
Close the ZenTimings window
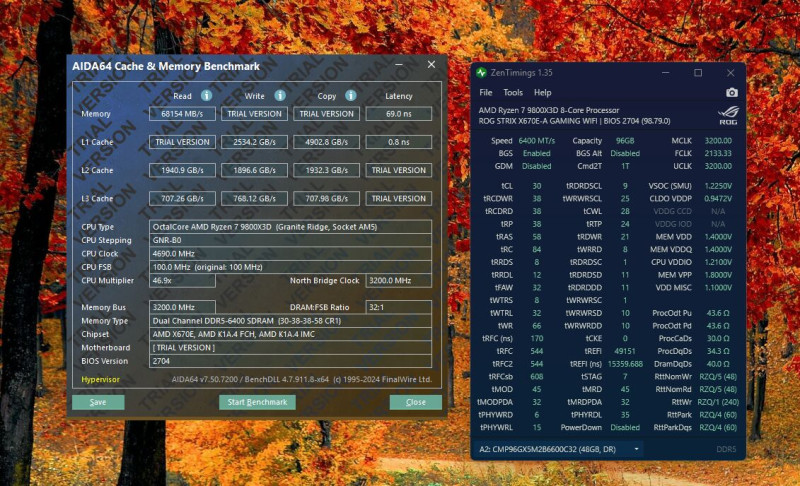coord(730,73)
